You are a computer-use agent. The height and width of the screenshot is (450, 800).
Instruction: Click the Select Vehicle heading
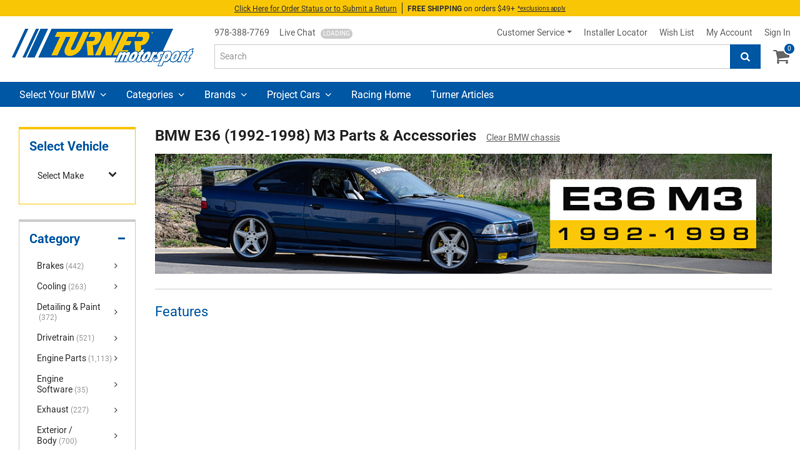pyautogui.click(x=69, y=146)
